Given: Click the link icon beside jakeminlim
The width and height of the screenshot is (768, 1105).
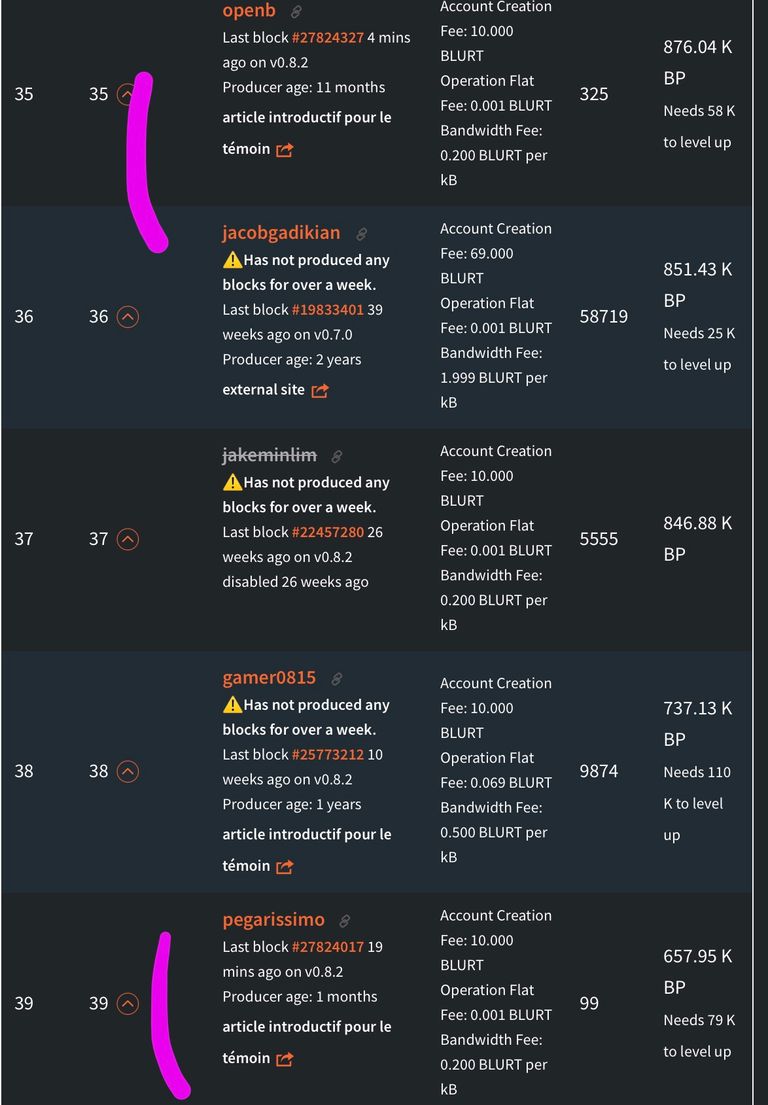Looking at the screenshot, I should tap(337, 457).
